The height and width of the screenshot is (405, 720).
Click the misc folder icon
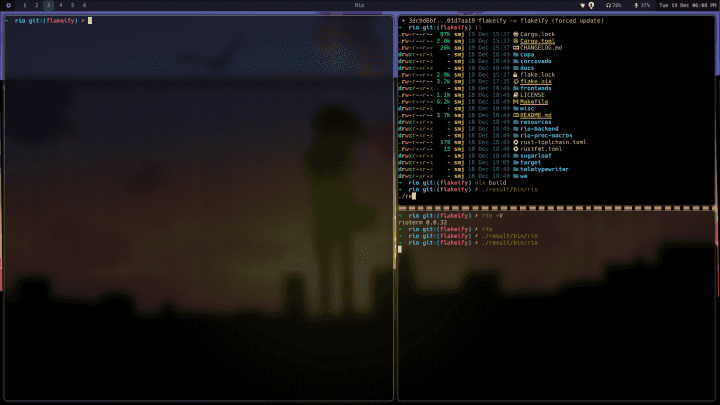516,108
